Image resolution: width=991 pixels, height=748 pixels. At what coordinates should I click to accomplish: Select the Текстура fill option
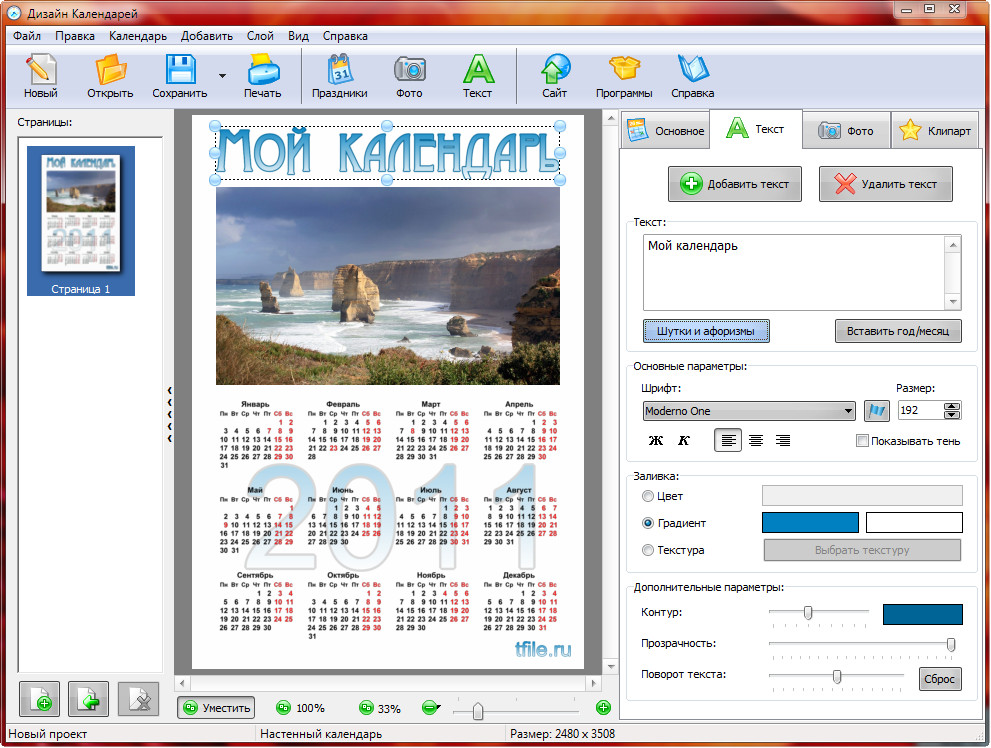[x=648, y=550]
